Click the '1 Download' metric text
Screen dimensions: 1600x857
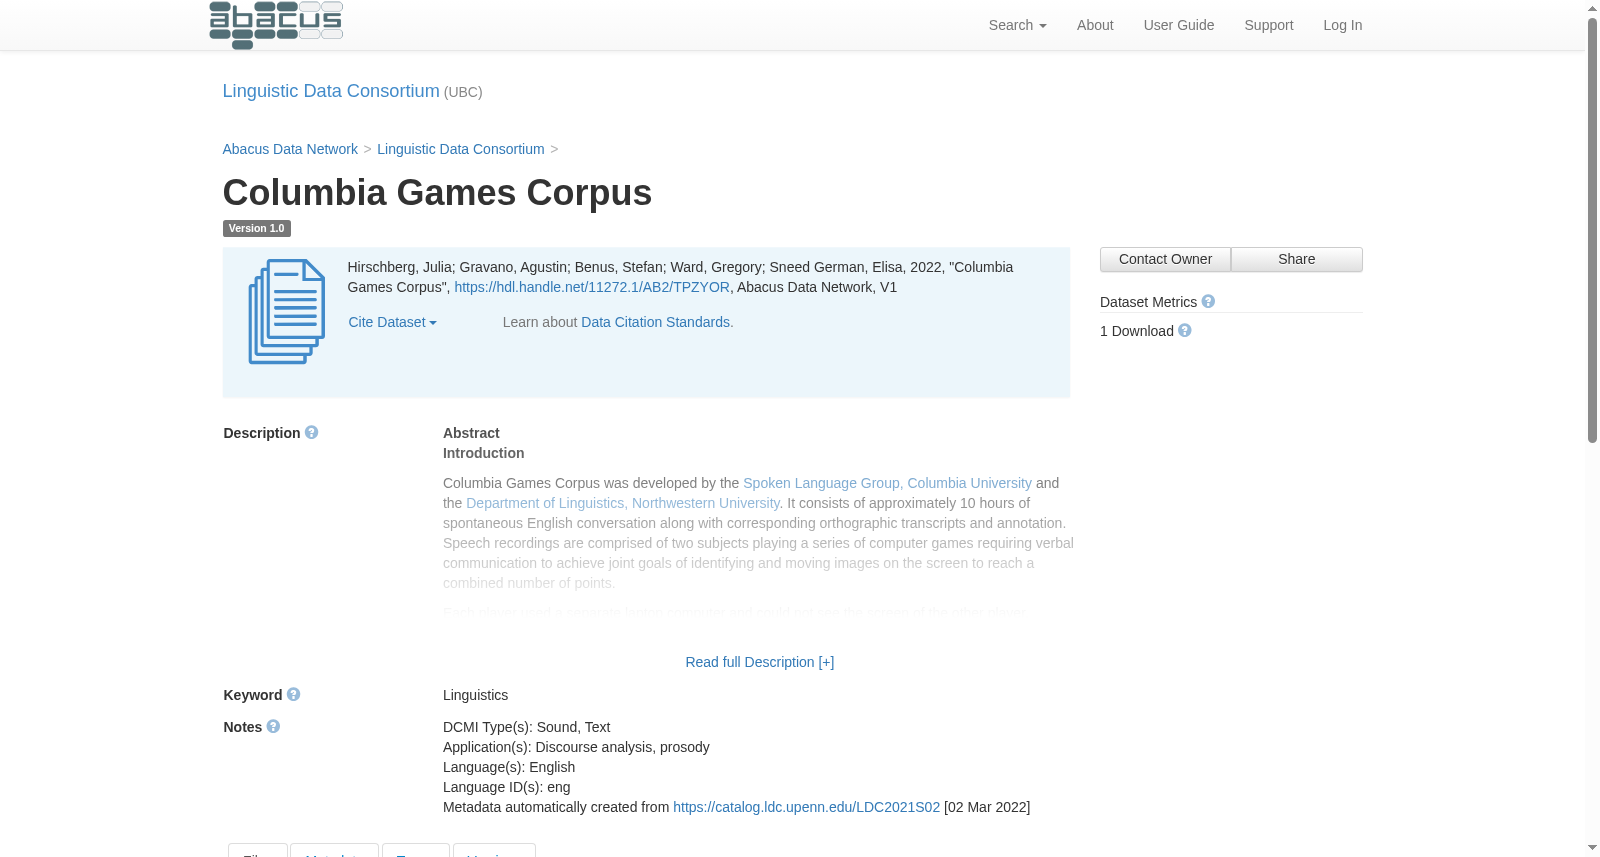[x=1137, y=331]
